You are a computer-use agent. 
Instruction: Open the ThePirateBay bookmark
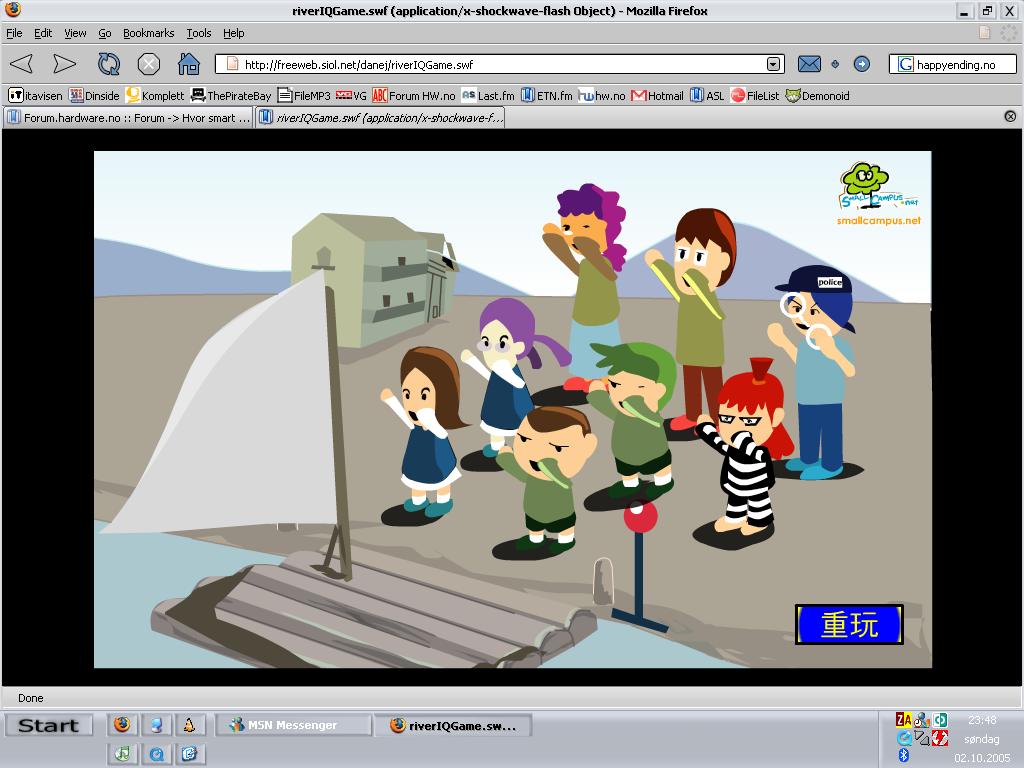click(x=231, y=95)
